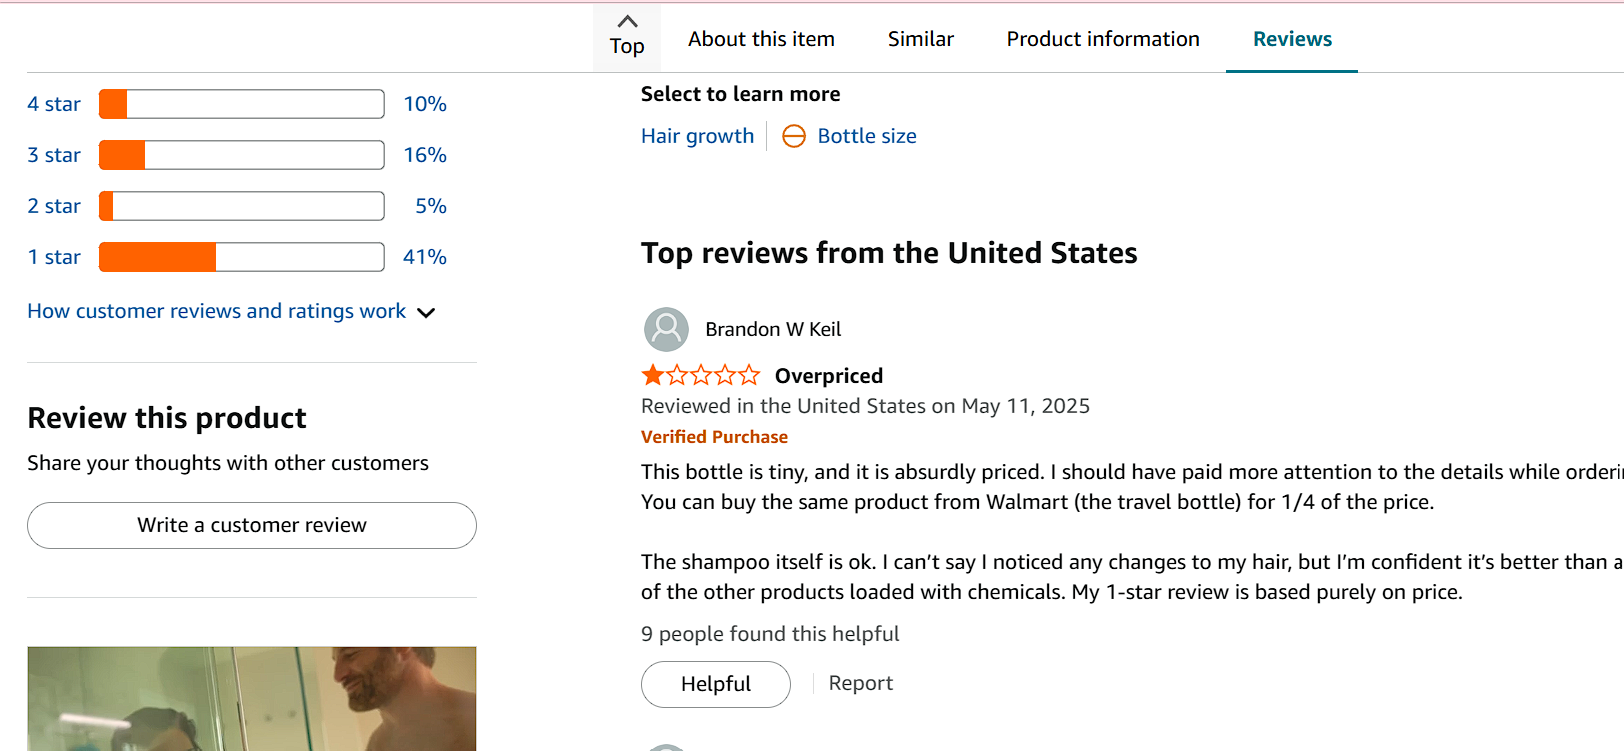Click the Top up-arrow icon

[x=627, y=21]
